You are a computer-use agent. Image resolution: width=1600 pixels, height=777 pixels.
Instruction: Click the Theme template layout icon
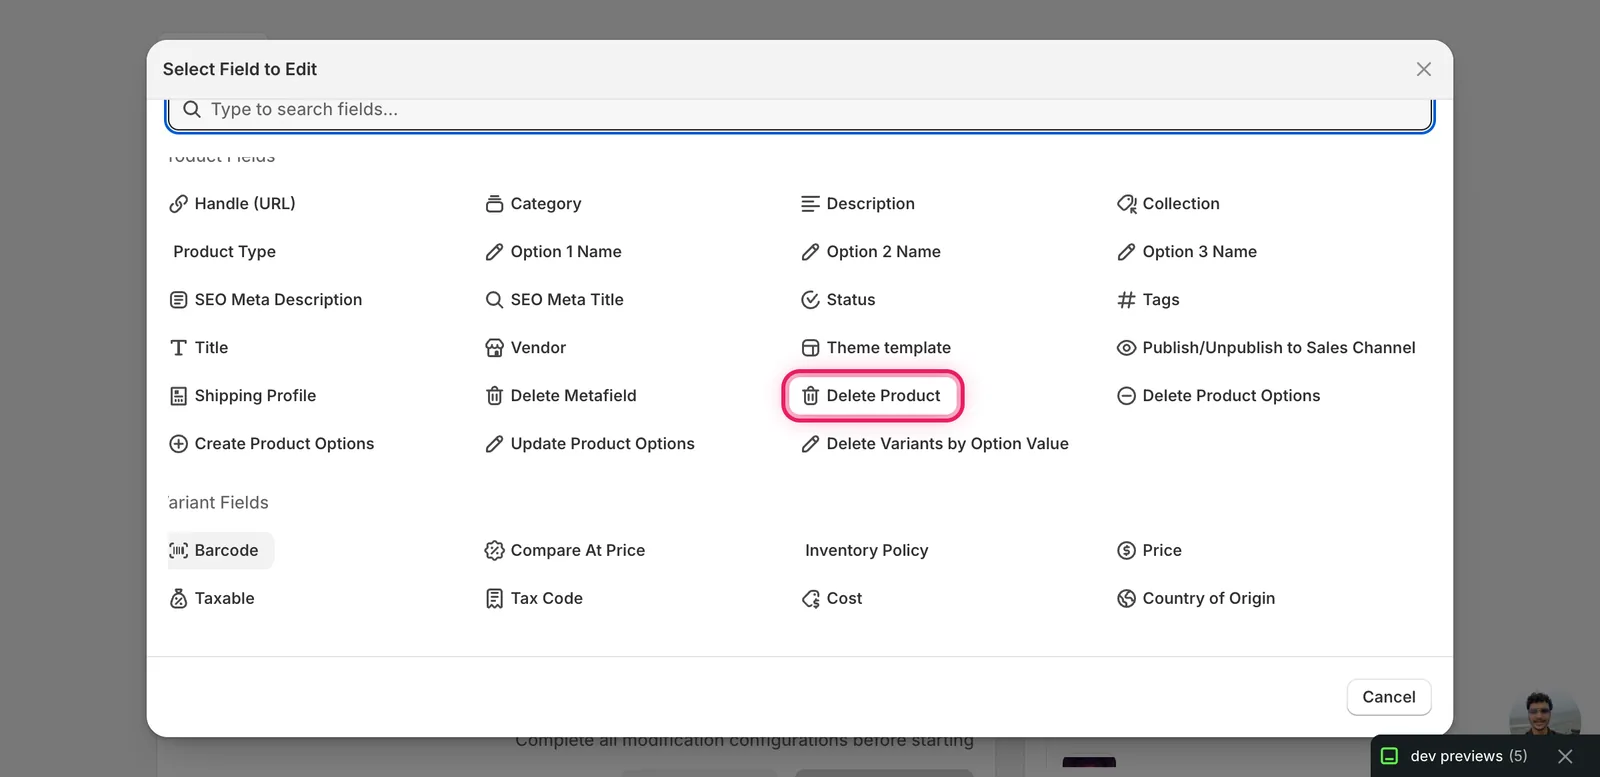click(810, 348)
